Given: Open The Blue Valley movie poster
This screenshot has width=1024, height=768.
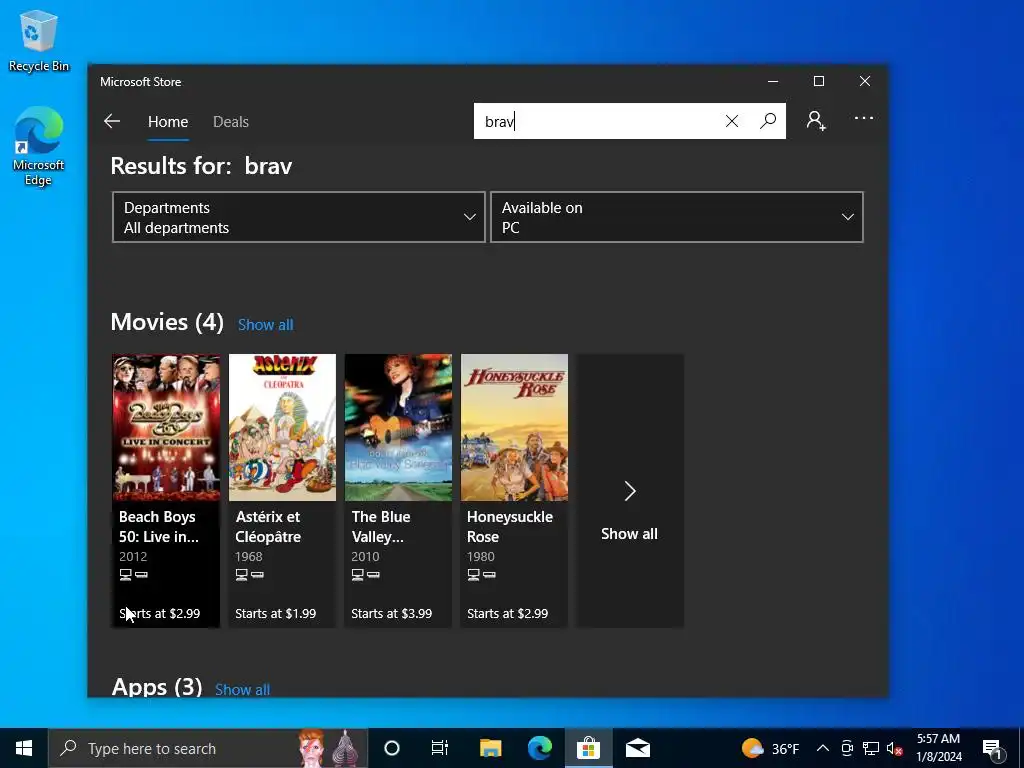Looking at the screenshot, I should [x=398, y=428].
